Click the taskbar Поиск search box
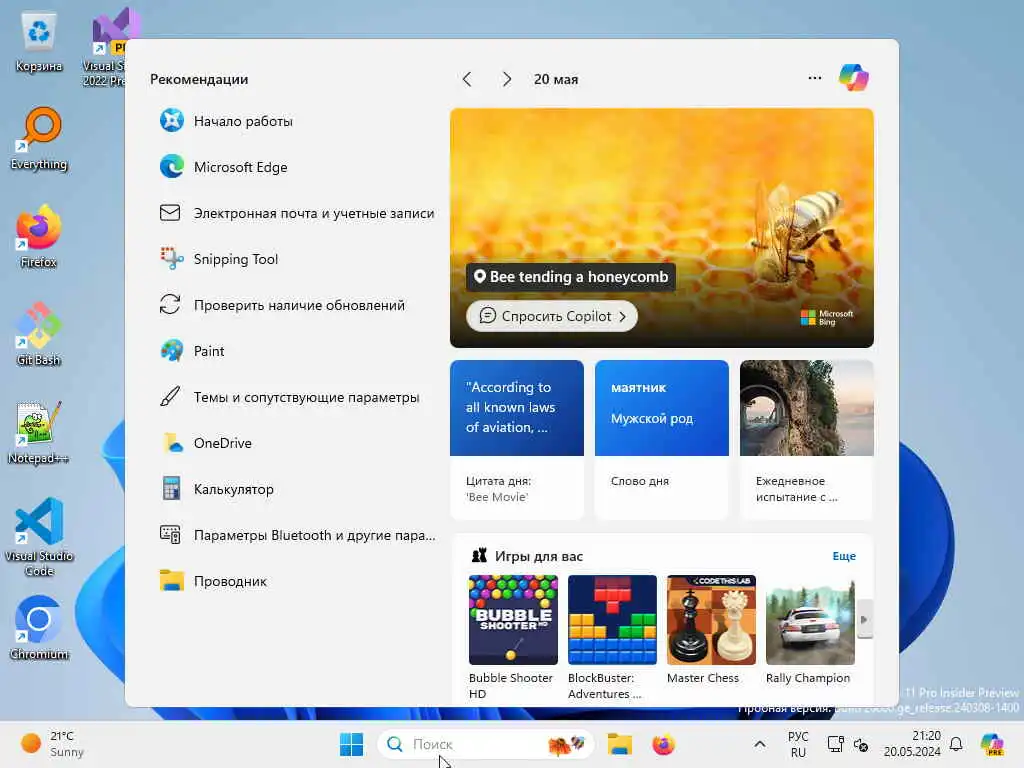The width and height of the screenshot is (1024, 768). pos(485,744)
